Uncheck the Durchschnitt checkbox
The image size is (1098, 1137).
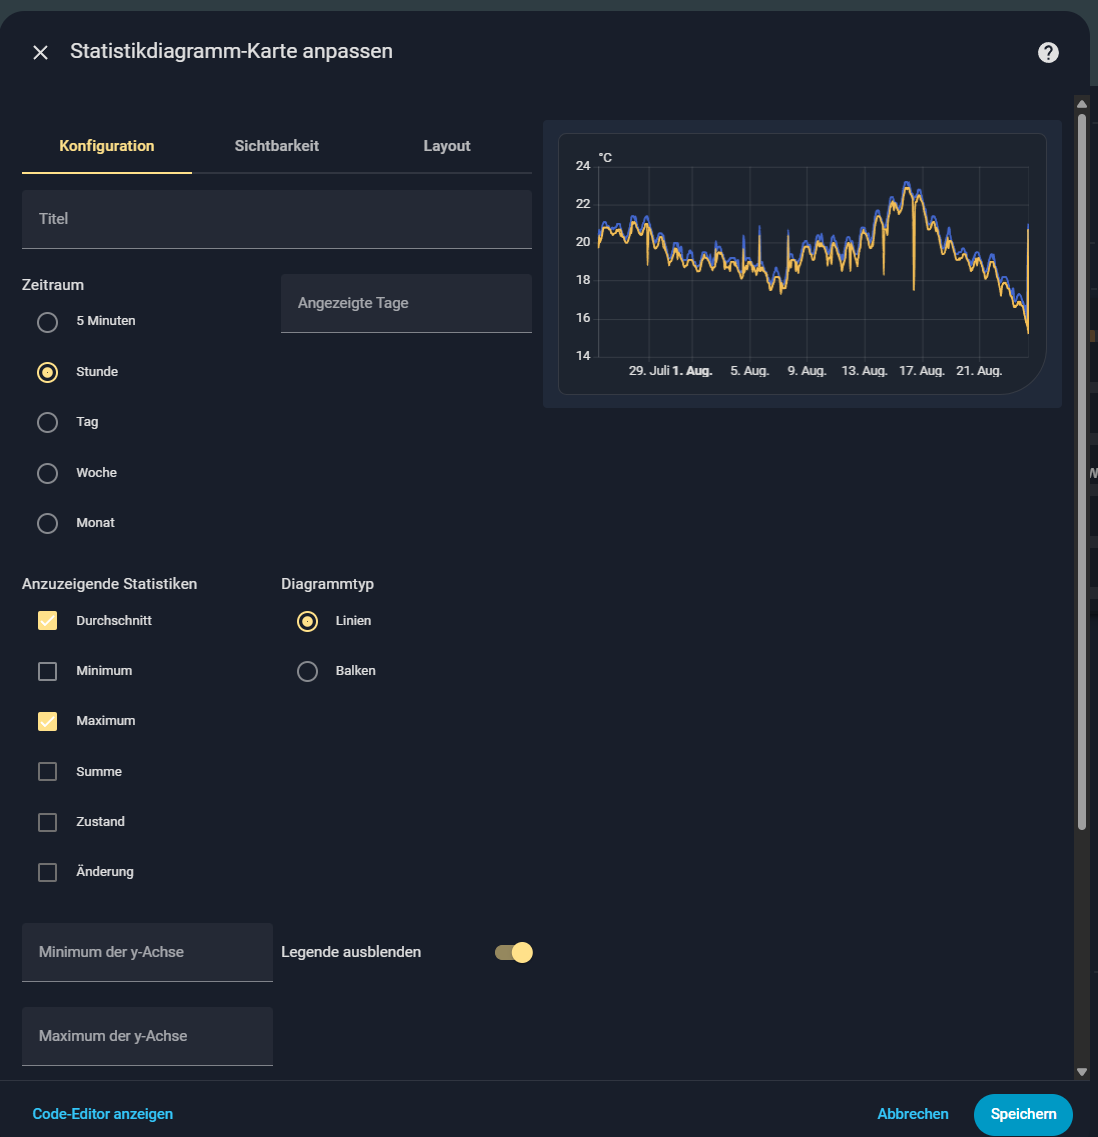click(47, 621)
